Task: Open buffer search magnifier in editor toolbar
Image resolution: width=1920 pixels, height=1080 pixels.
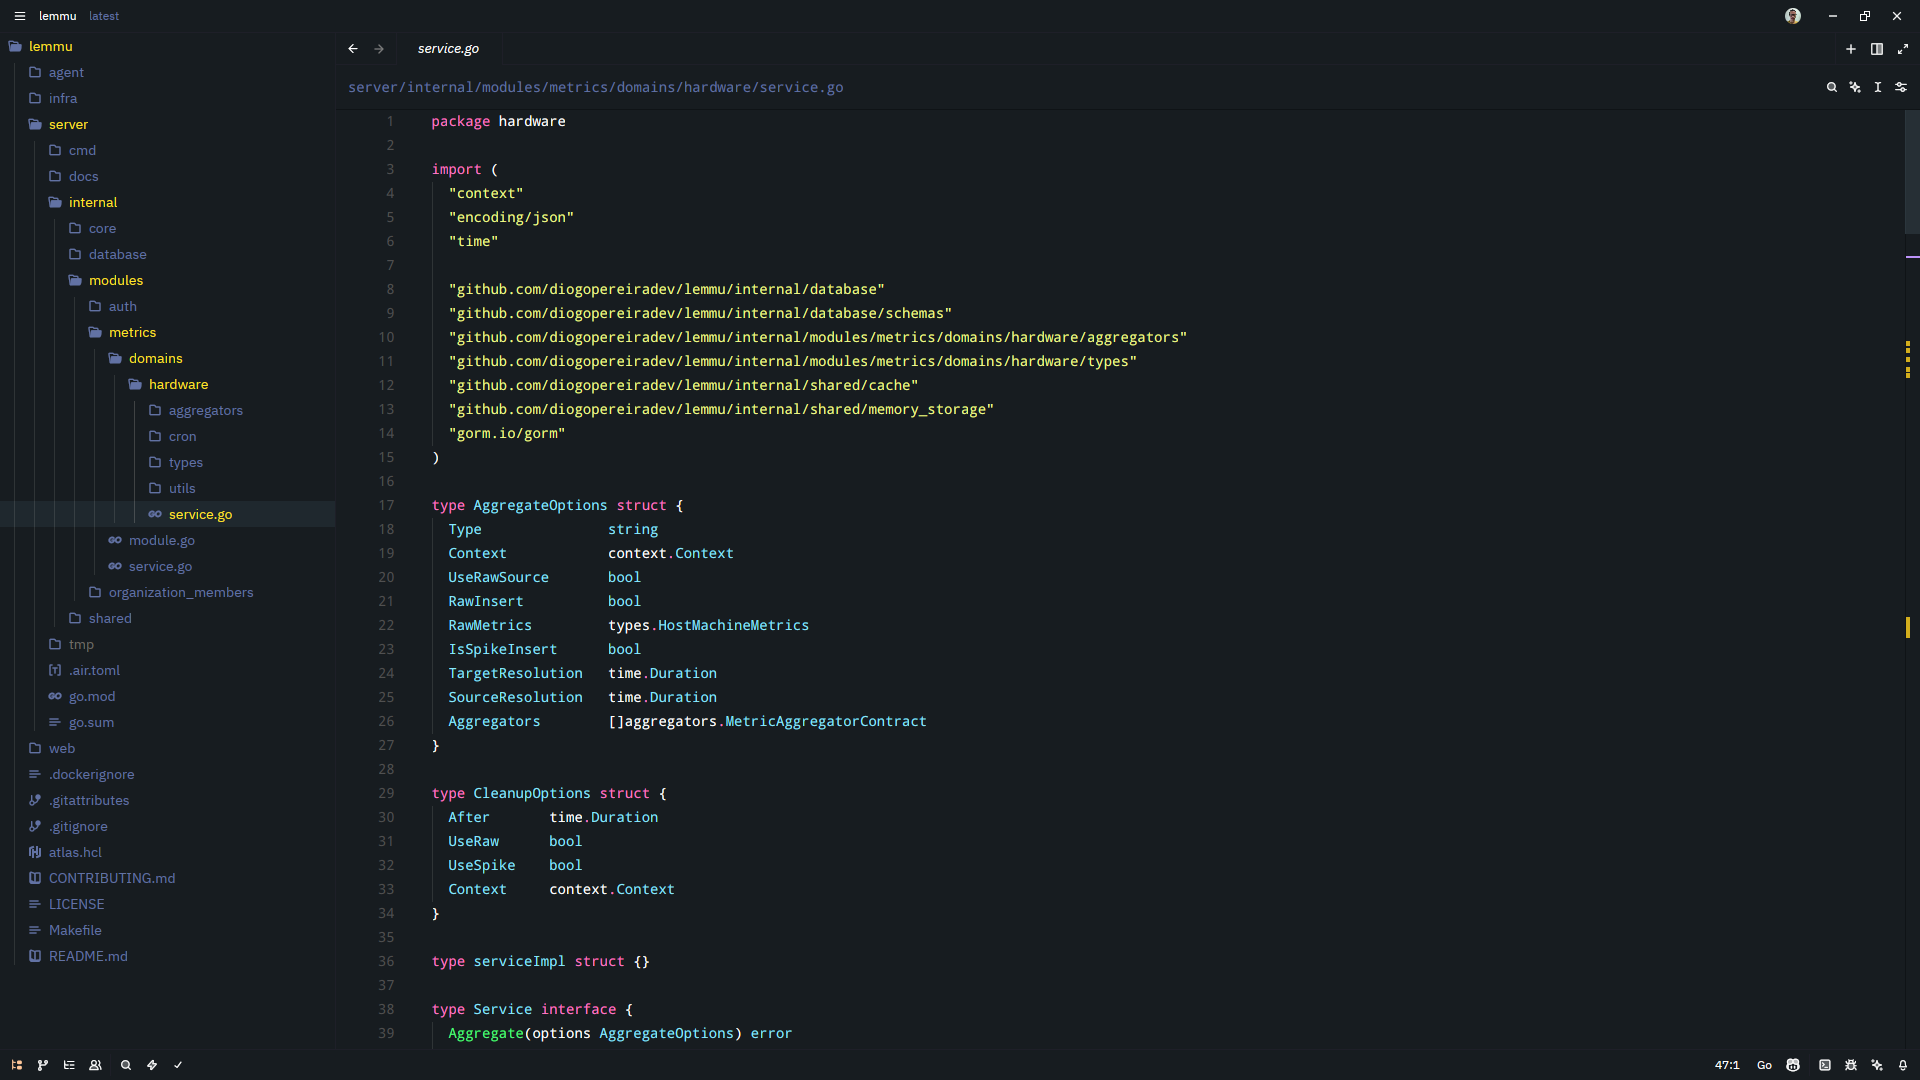Action: [1832, 87]
